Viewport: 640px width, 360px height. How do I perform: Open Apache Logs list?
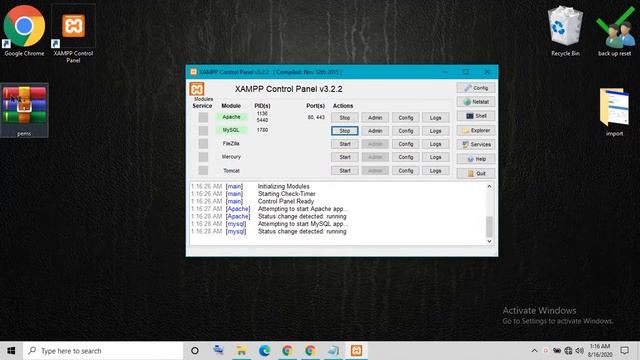coord(436,118)
